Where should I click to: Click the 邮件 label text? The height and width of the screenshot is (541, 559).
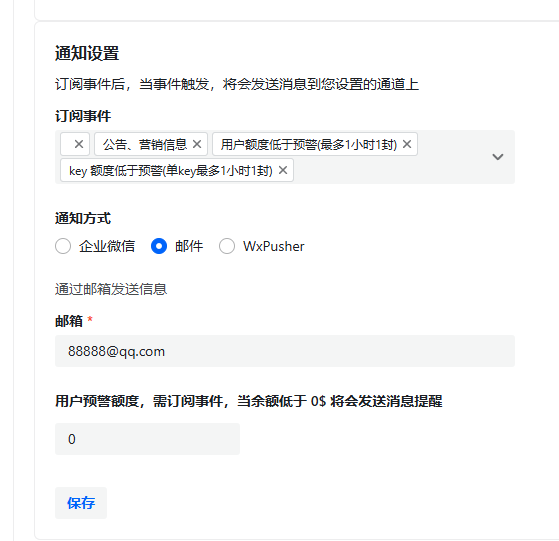coord(189,246)
